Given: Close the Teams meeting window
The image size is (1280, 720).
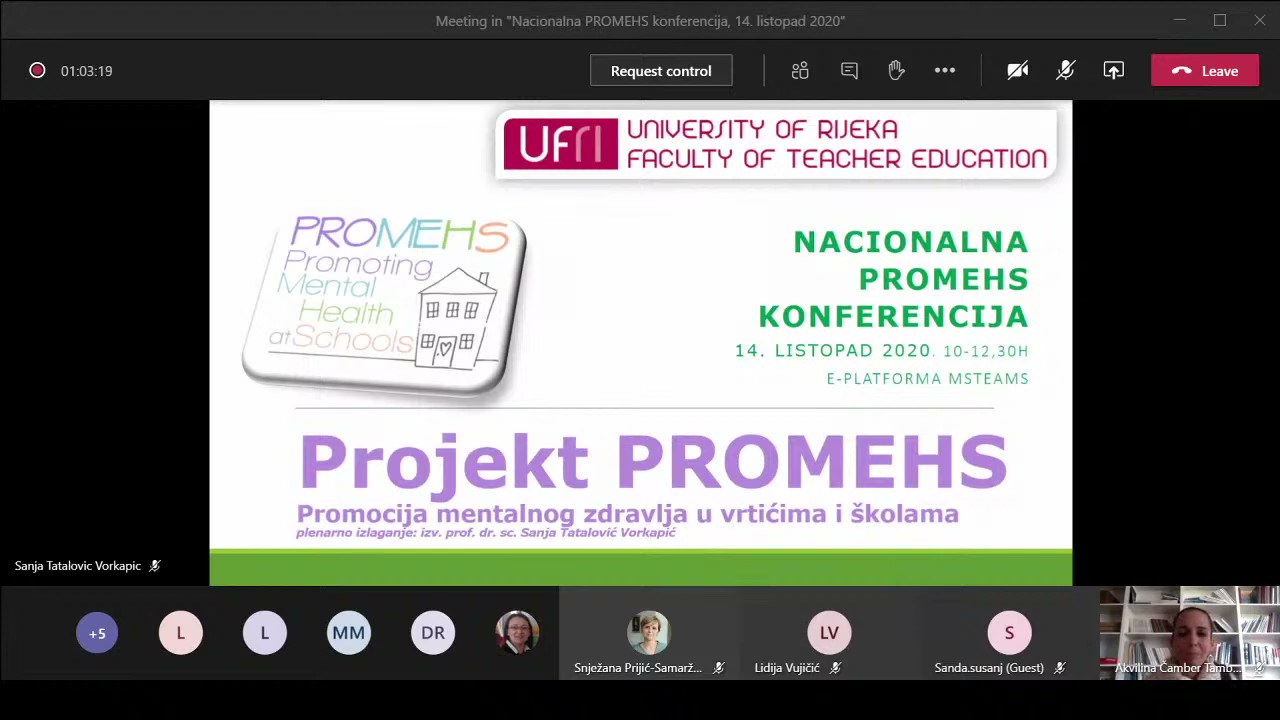Looking at the screenshot, I should click(1260, 20).
